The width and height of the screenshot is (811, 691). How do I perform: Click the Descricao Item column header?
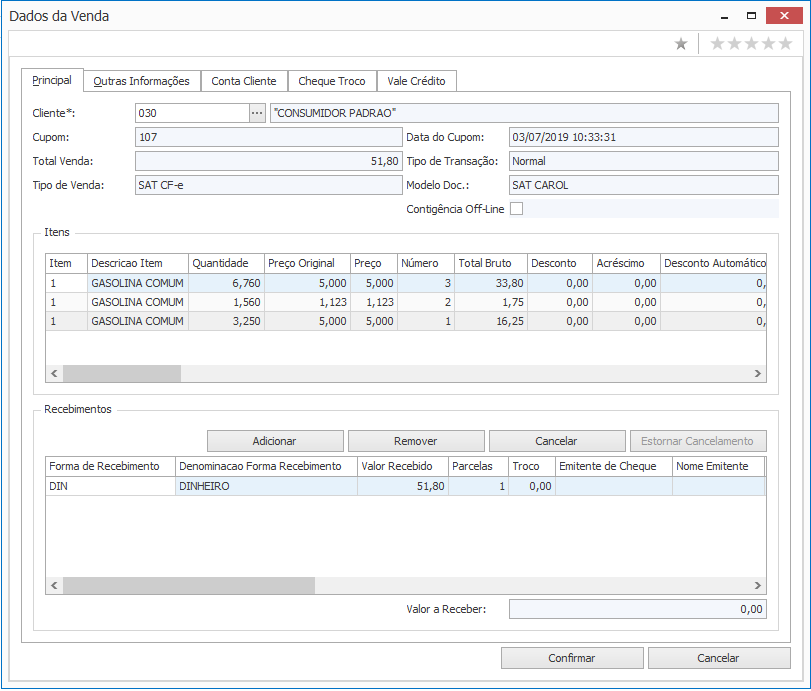pyautogui.click(x=138, y=263)
